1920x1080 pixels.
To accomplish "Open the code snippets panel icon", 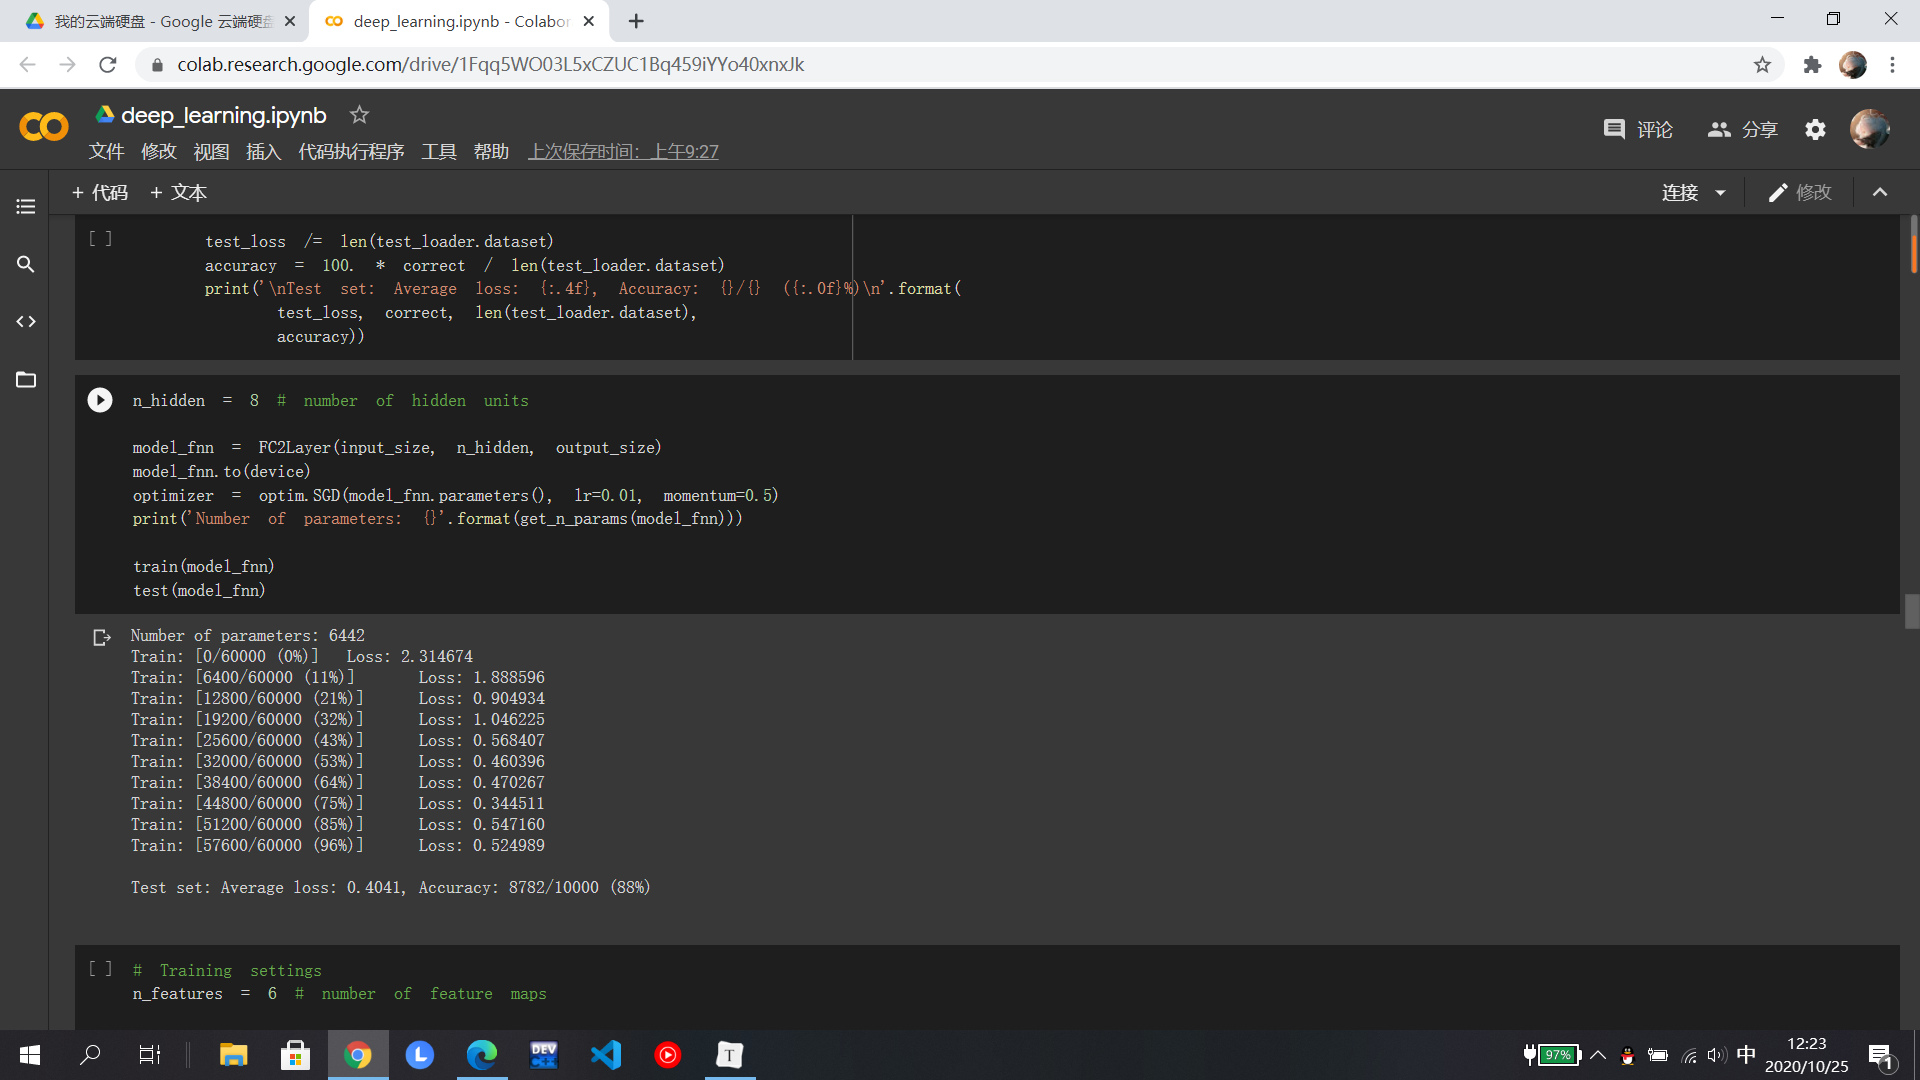I will pos(26,321).
